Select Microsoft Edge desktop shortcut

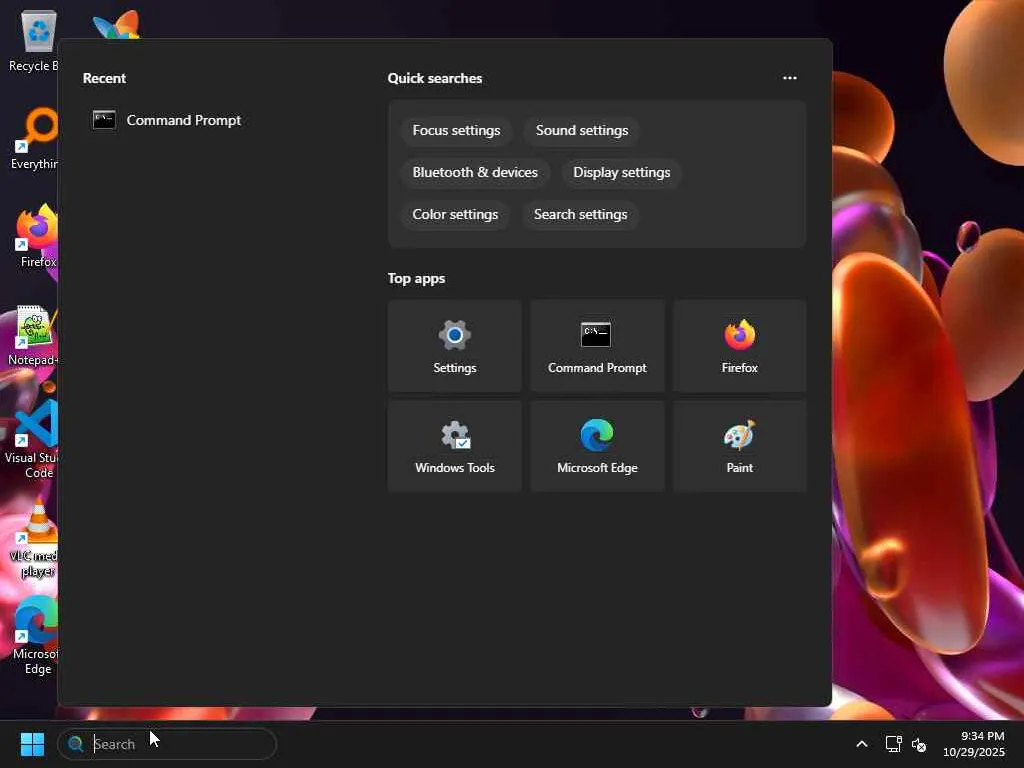(x=34, y=635)
